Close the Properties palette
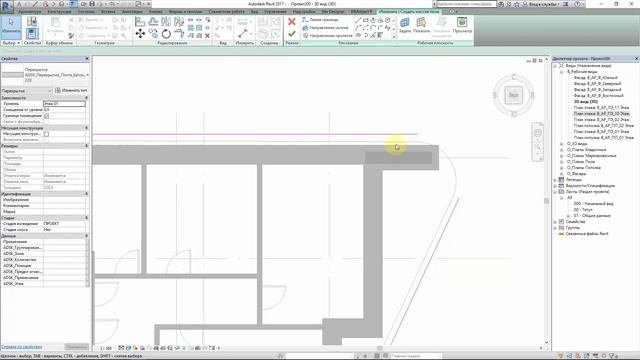This screenshot has height=360, width=640. 87,59
